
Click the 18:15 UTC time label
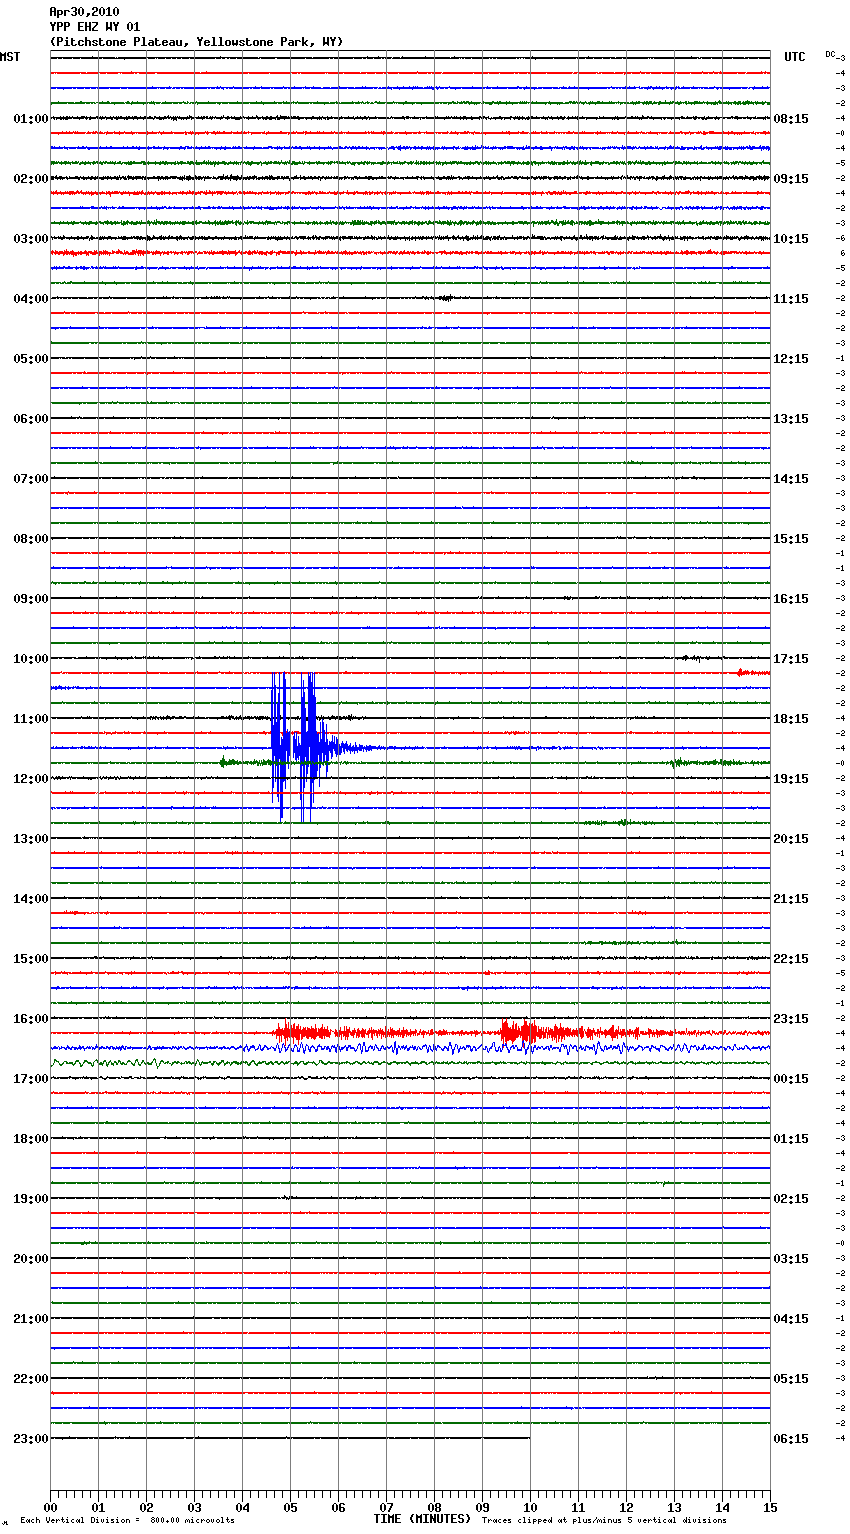tap(791, 719)
